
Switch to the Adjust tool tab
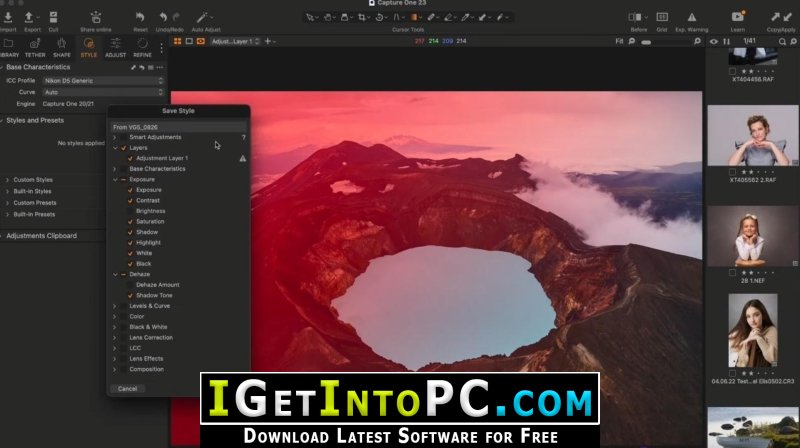[x=115, y=47]
